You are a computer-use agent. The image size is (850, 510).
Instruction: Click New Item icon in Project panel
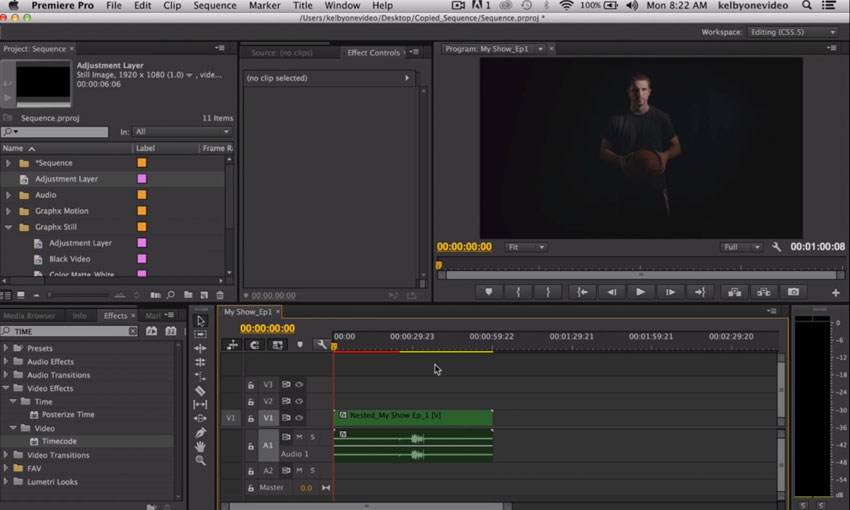pyautogui.click(x=204, y=295)
